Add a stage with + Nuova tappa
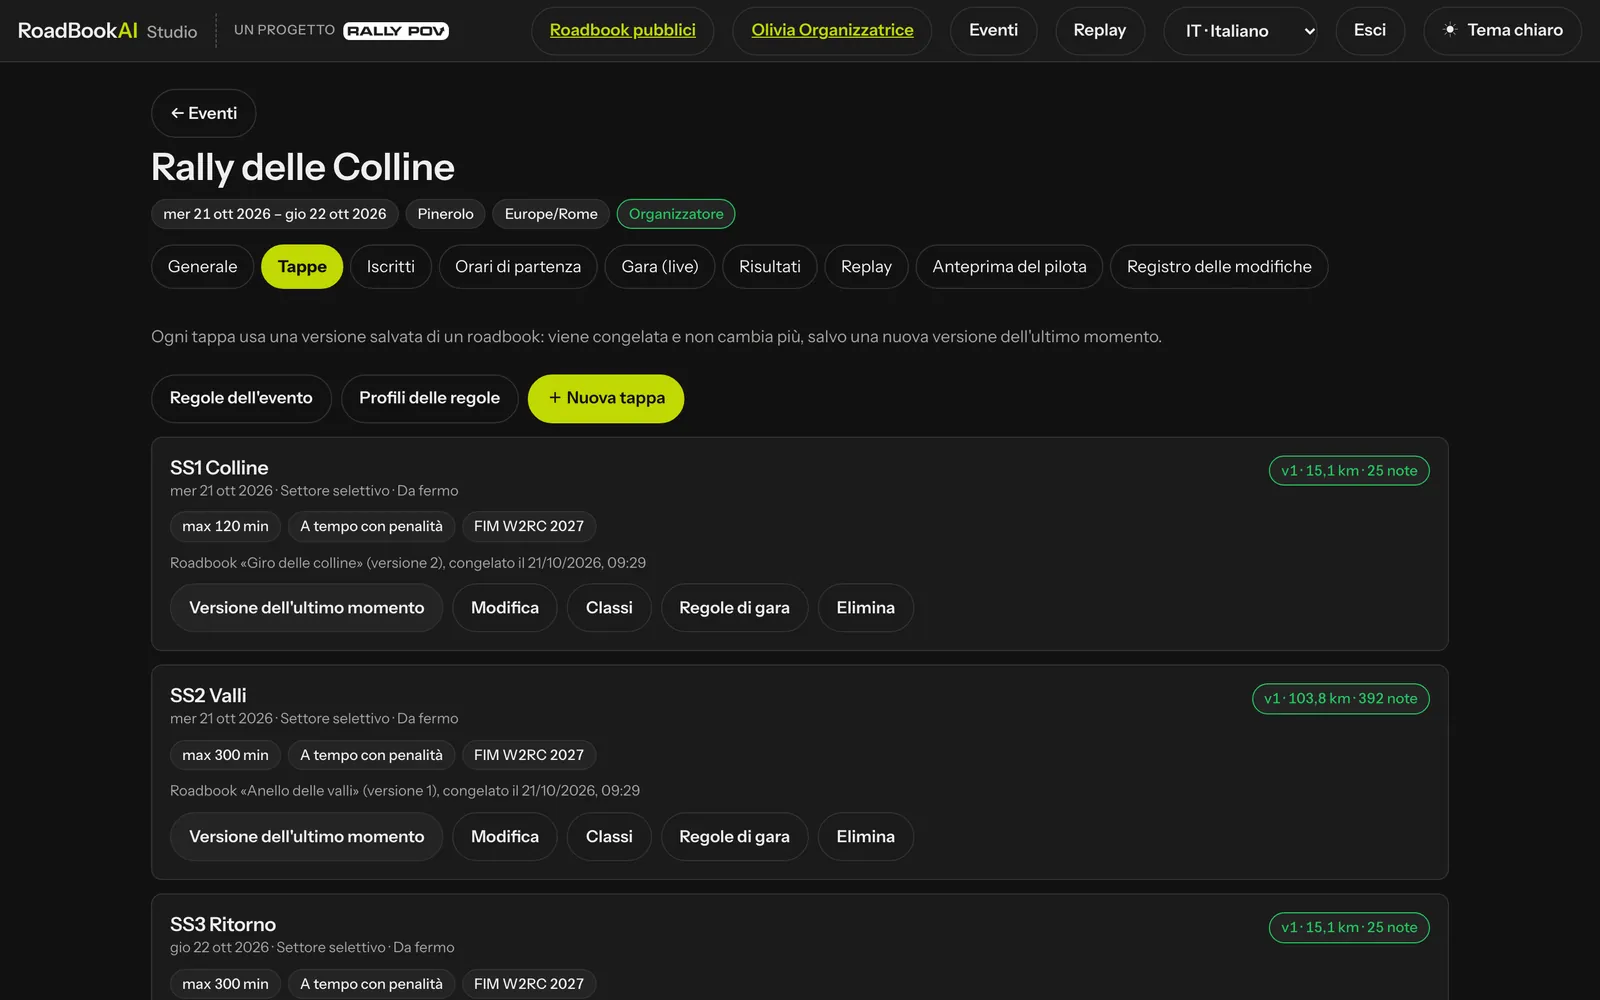The width and height of the screenshot is (1600, 1000). tap(606, 399)
